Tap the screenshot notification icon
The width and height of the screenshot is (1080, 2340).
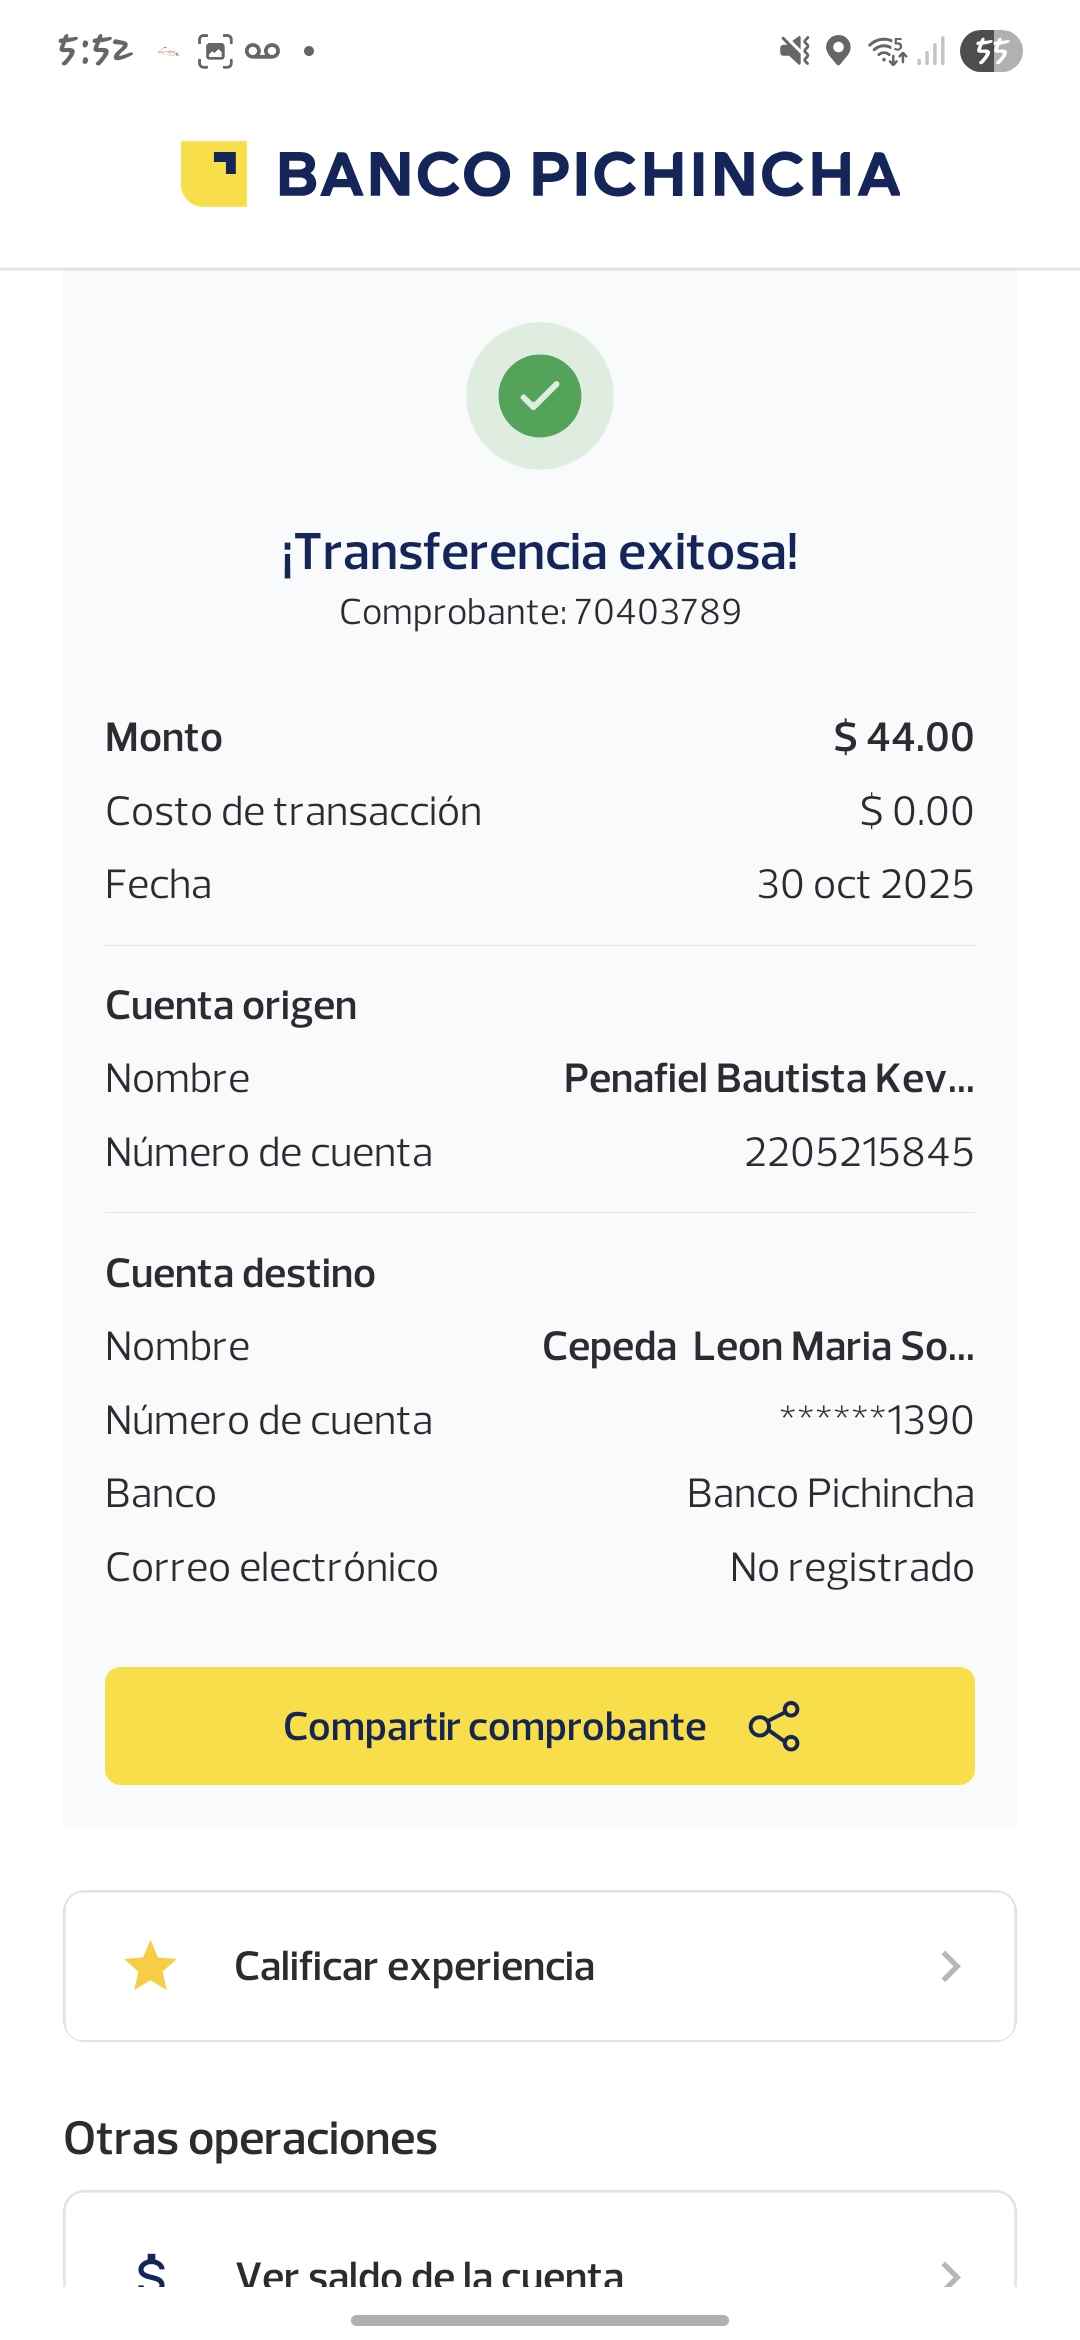[215, 50]
